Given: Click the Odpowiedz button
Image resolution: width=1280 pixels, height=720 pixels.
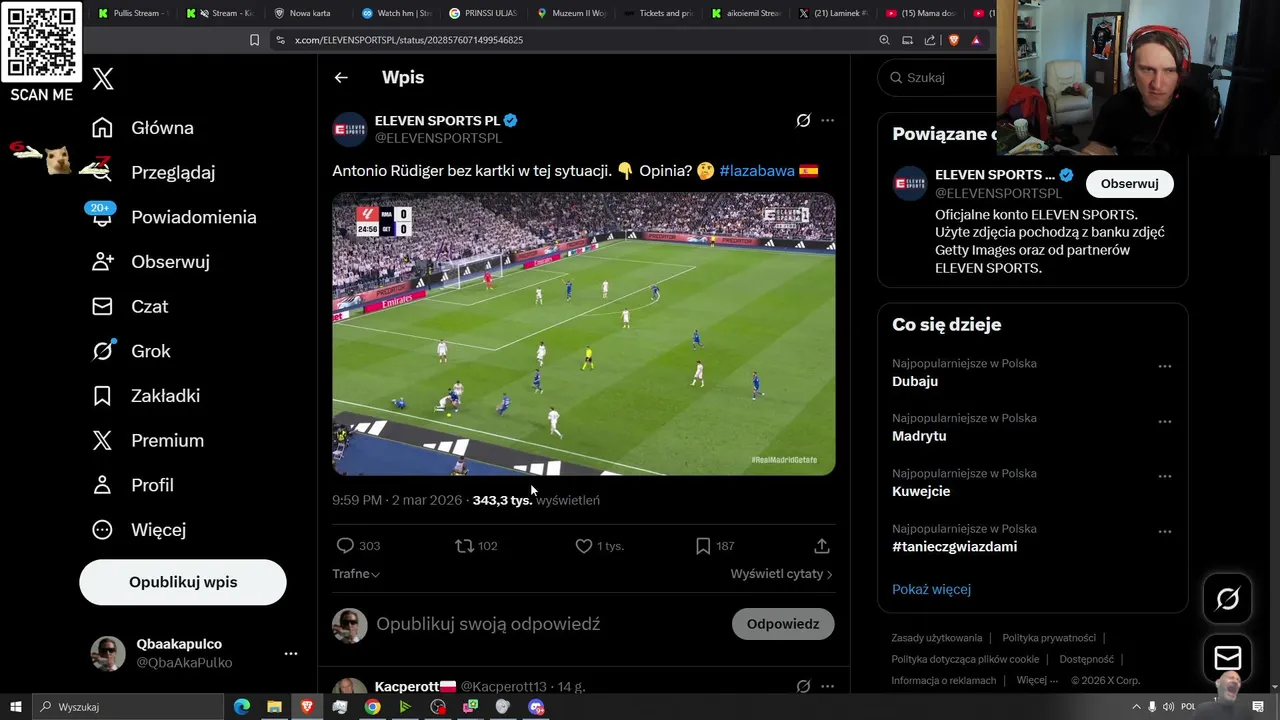Looking at the screenshot, I should pyautogui.click(x=783, y=624).
